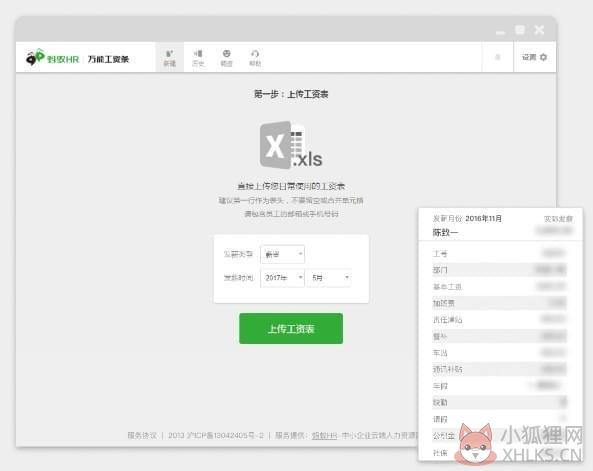The height and width of the screenshot is (471, 593).
Task: Click the user account icon
Action: pos(498,57)
